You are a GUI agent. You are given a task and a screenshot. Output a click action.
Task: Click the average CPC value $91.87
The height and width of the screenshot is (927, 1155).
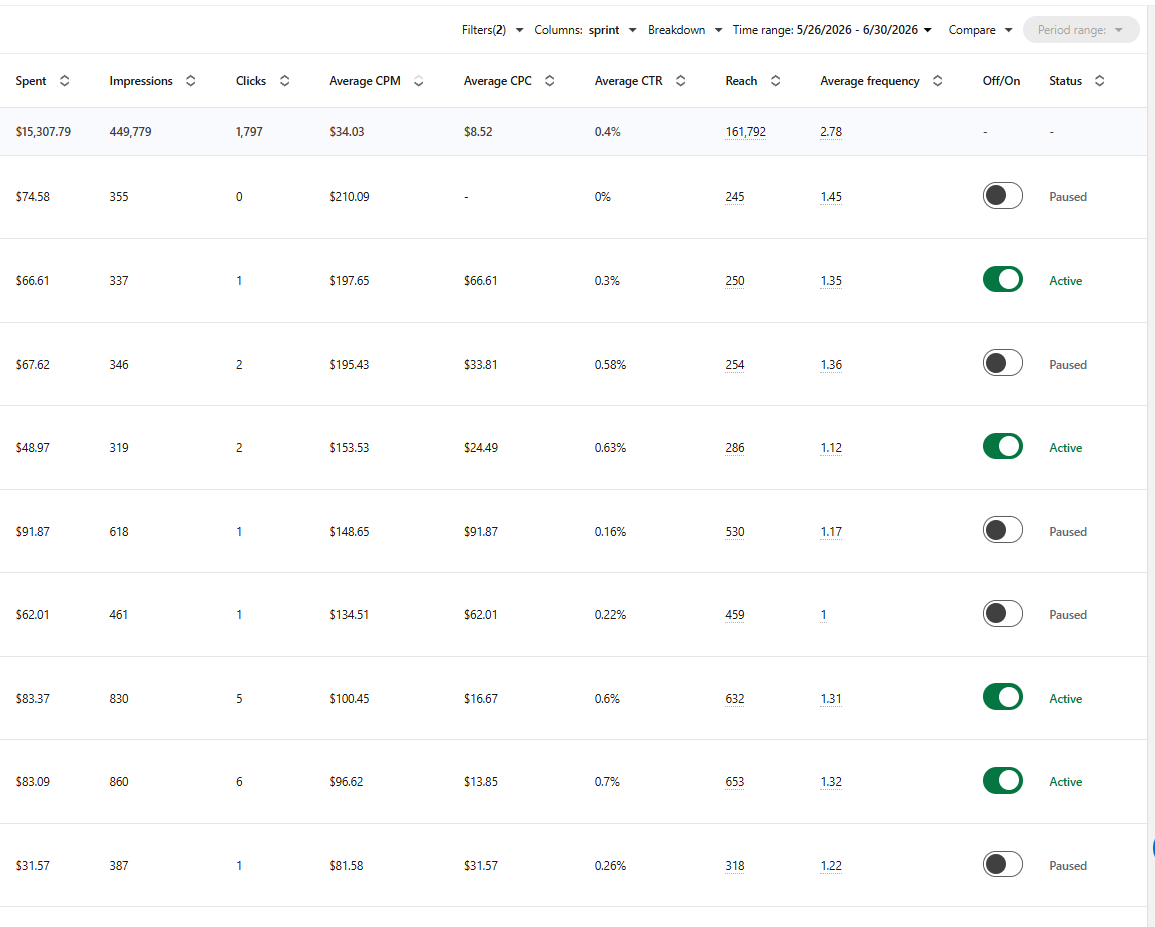[x=480, y=532]
